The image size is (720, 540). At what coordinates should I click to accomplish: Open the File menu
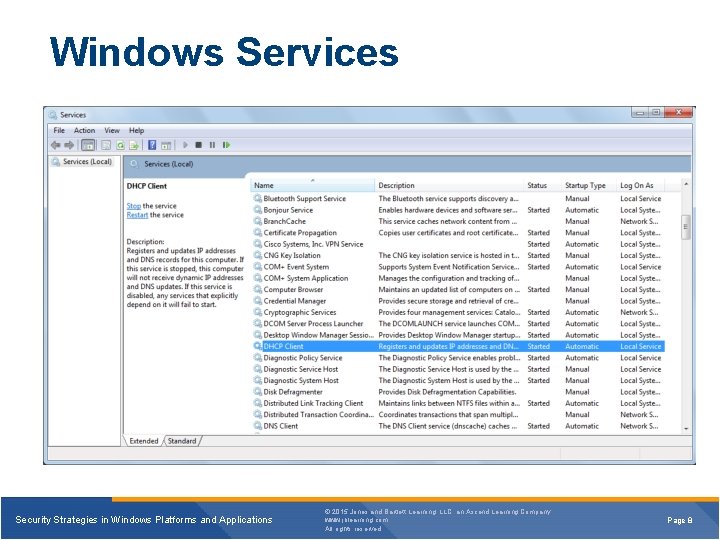pyautogui.click(x=59, y=130)
